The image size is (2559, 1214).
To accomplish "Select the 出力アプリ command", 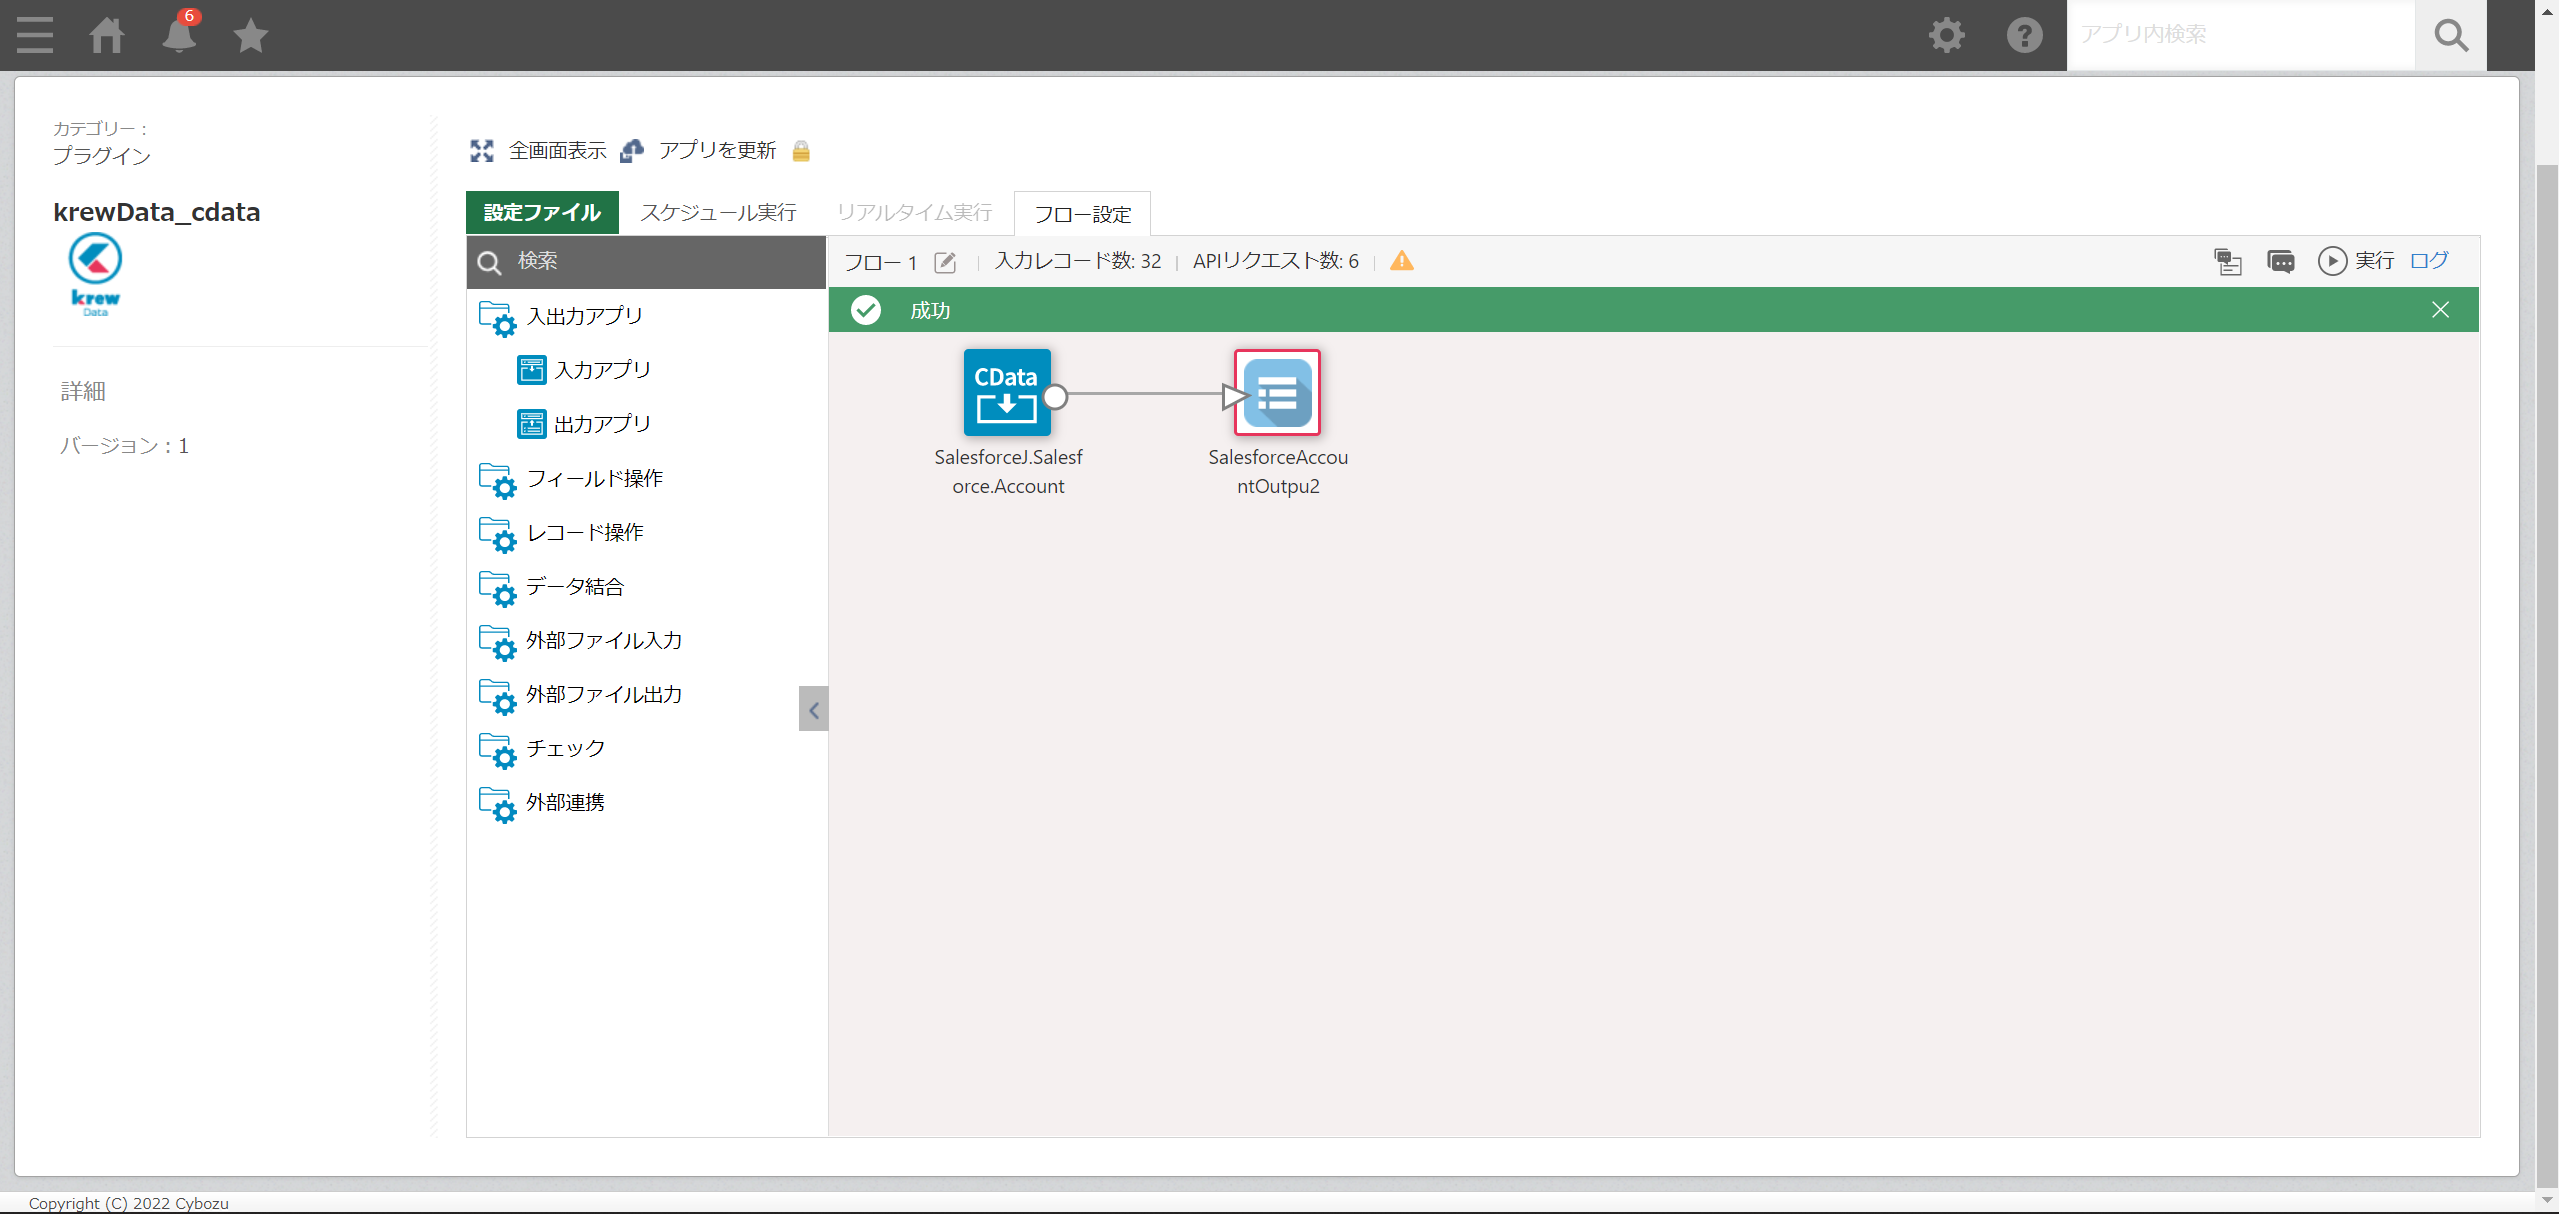I will tap(584, 424).
